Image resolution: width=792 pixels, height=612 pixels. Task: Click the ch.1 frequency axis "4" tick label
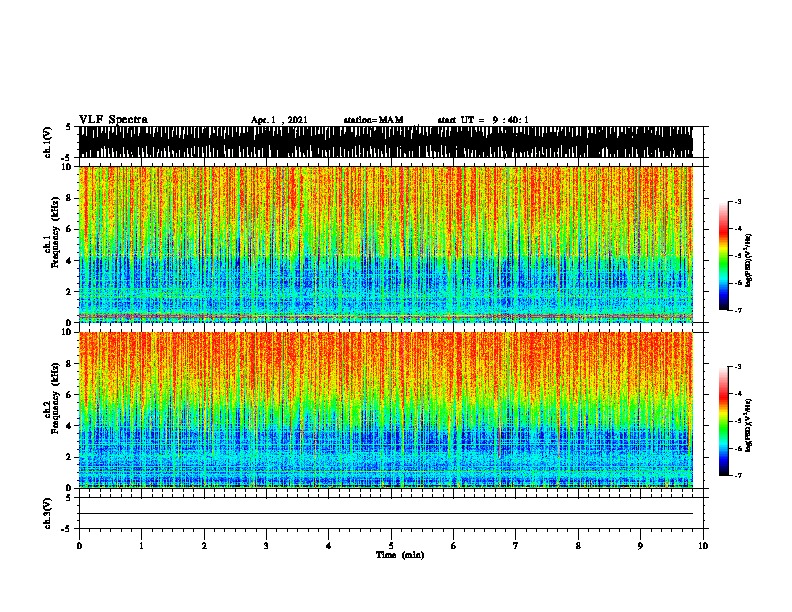(x=69, y=260)
